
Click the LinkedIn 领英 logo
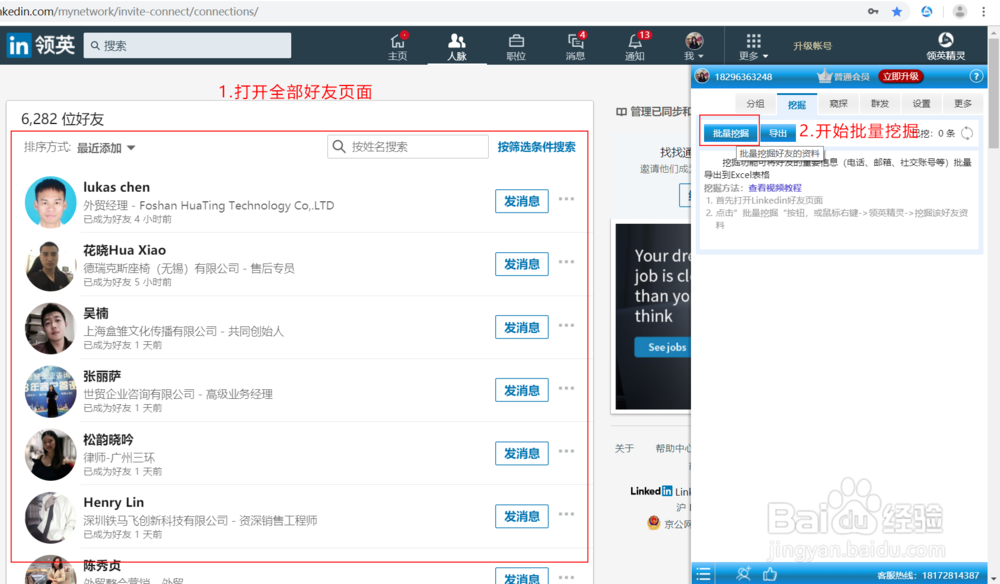[41, 45]
